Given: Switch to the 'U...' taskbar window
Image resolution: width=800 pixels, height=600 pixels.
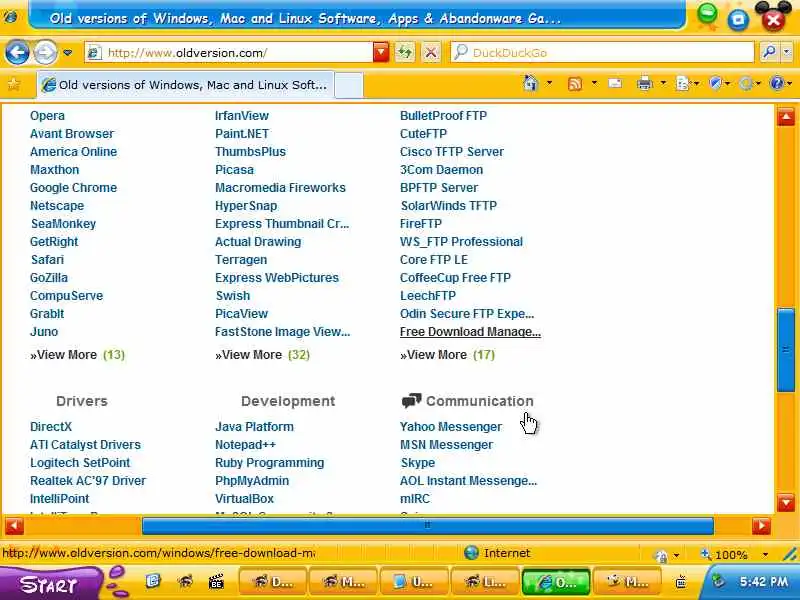Looking at the screenshot, I should coord(414,582).
